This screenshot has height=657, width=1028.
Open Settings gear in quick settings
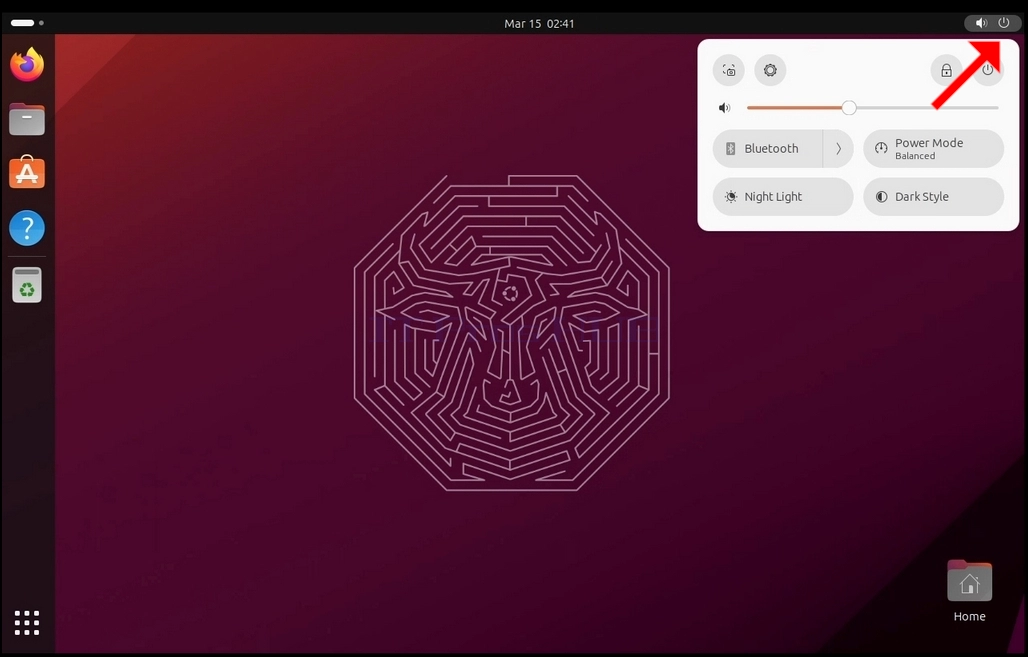click(x=770, y=70)
